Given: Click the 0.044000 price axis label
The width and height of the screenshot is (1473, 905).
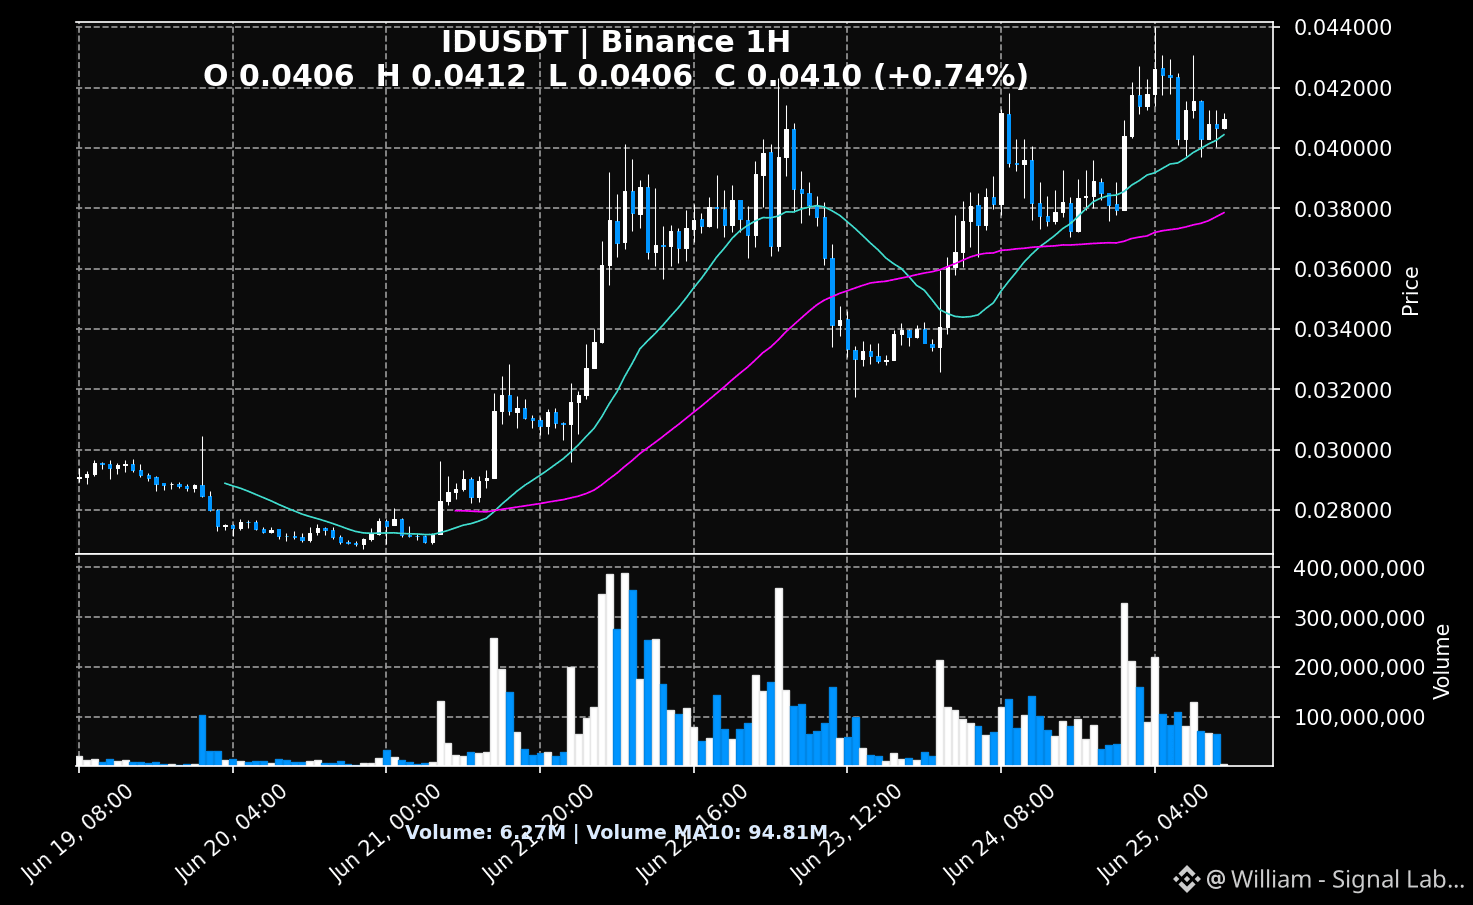Looking at the screenshot, I should (1343, 28).
